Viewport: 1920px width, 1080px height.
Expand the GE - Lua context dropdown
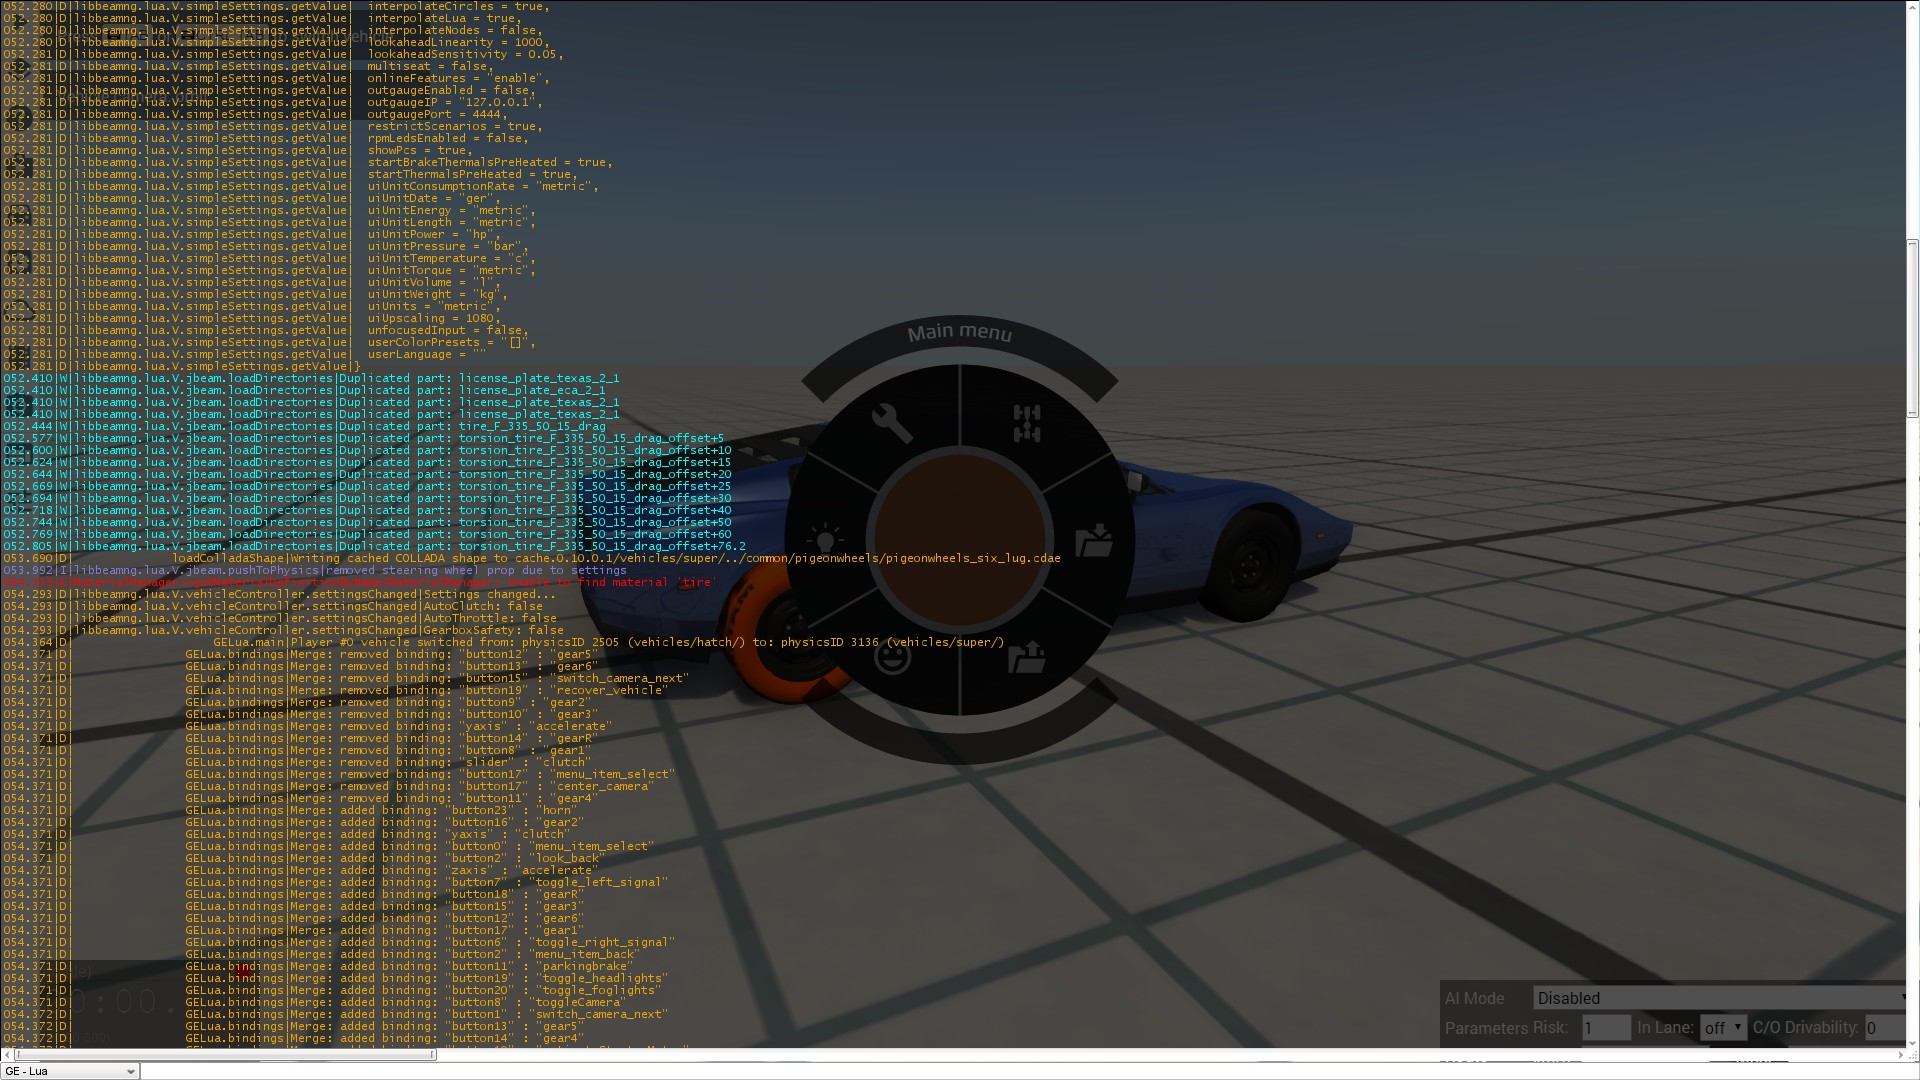pyautogui.click(x=70, y=1071)
